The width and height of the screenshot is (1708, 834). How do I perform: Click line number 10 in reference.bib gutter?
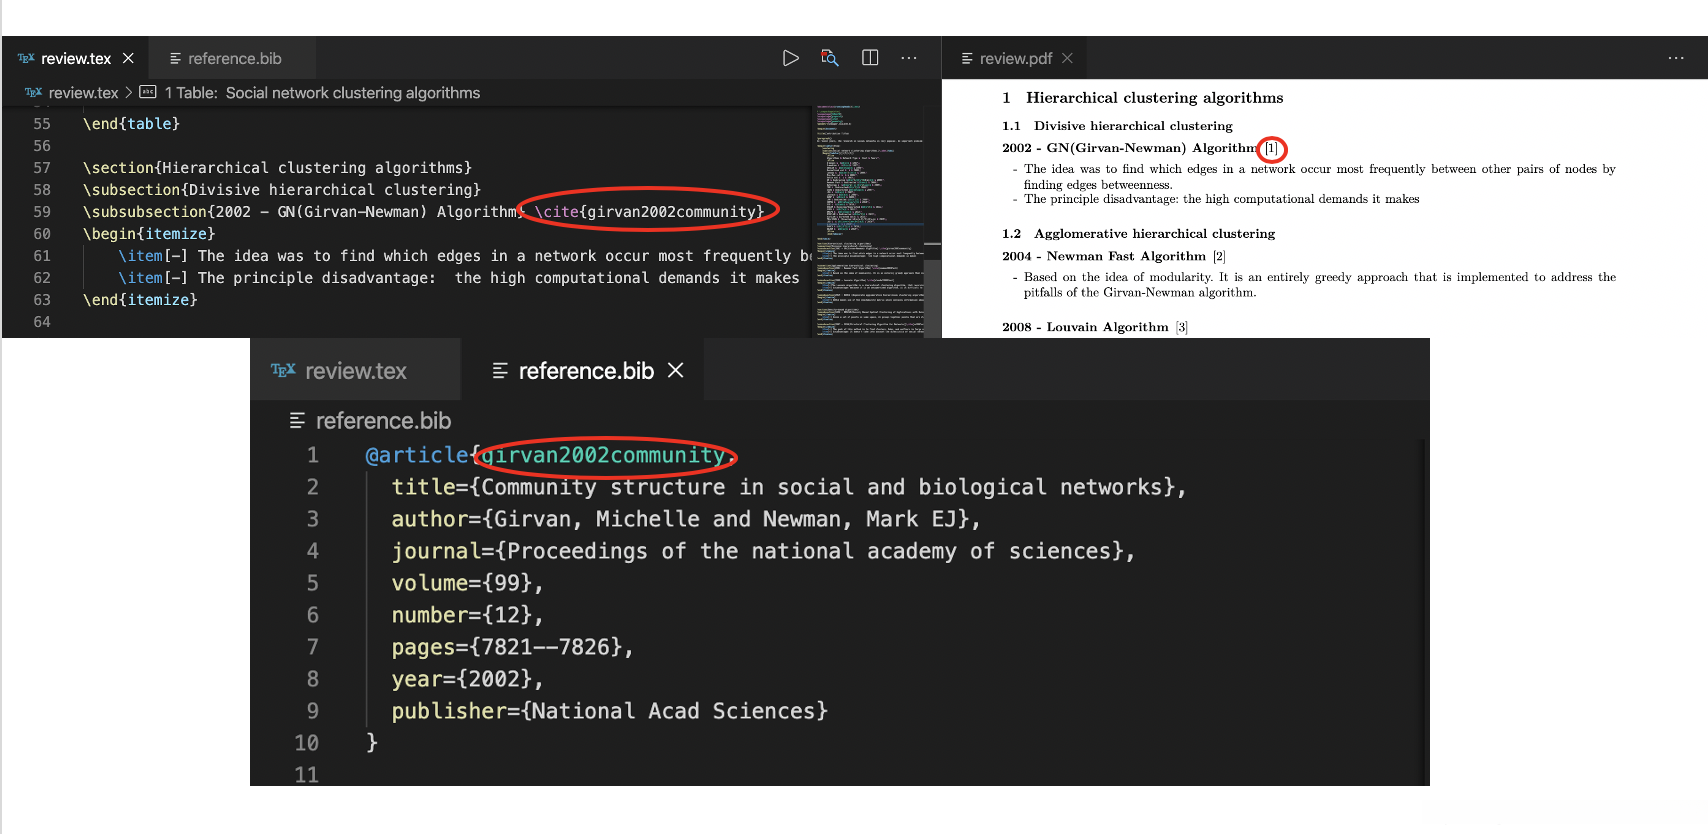pos(306,743)
